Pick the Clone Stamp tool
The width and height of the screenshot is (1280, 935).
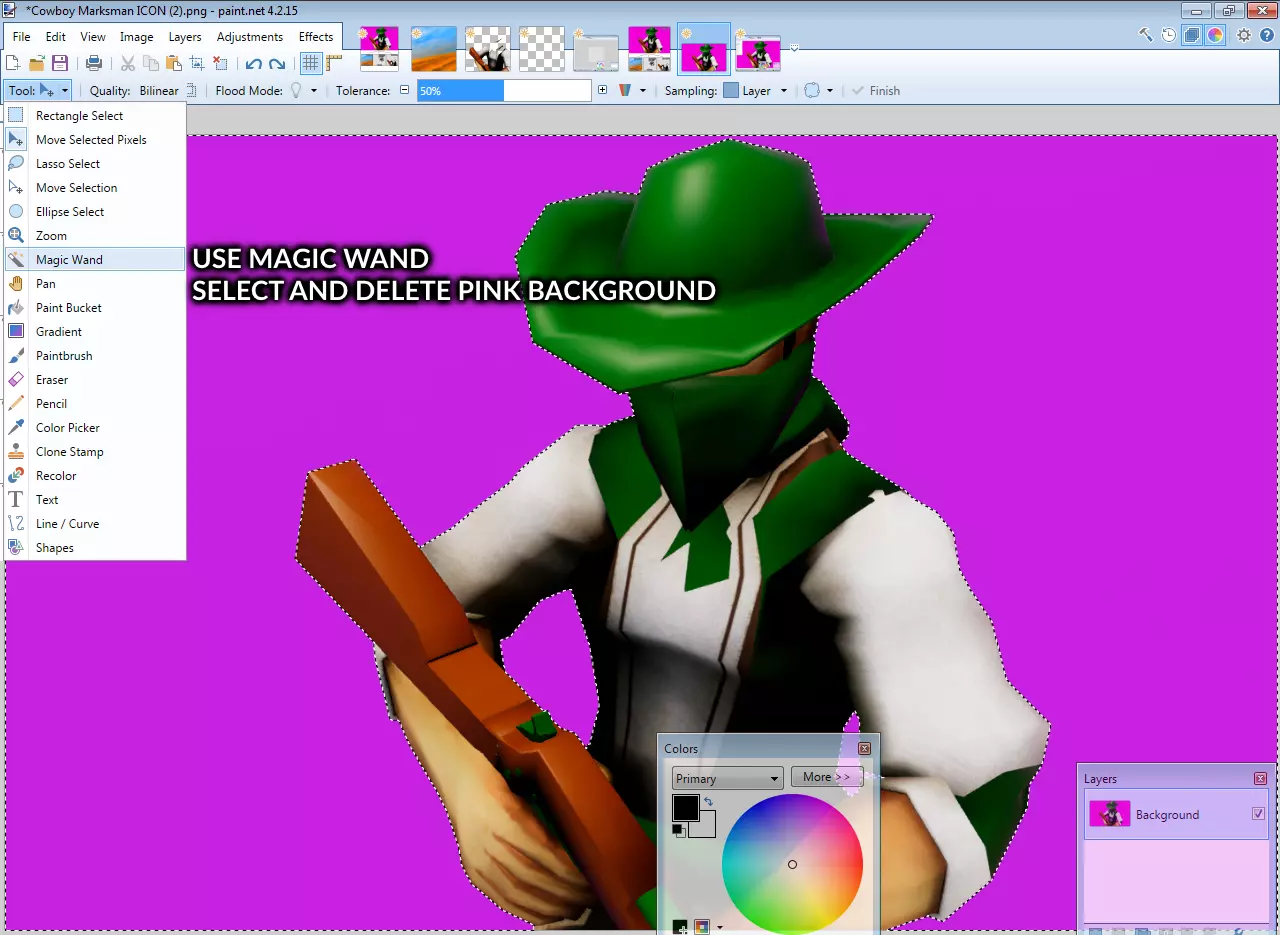click(95, 452)
